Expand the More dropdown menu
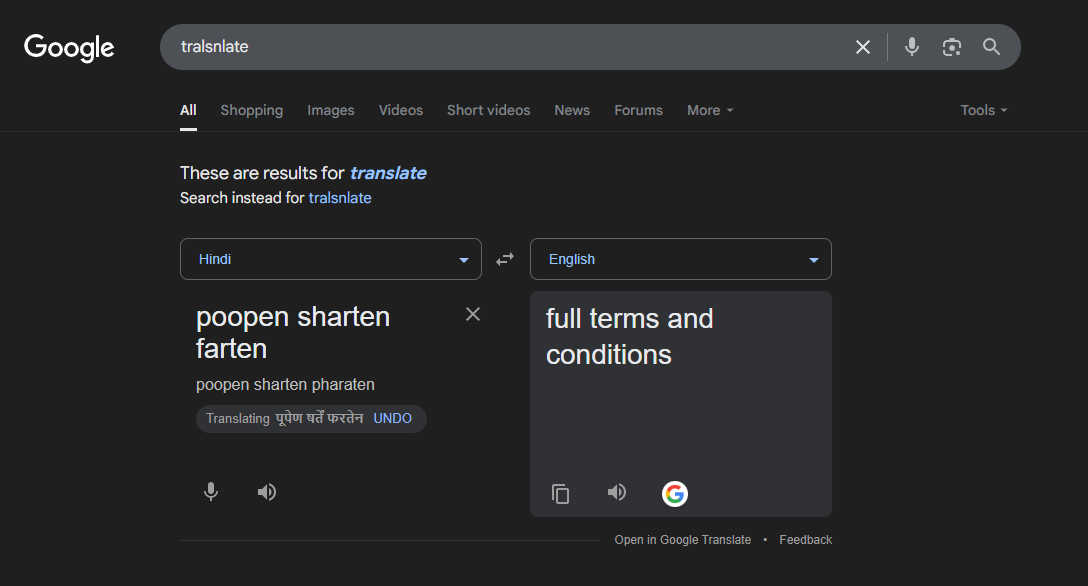Image resolution: width=1088 pixels, height=586 pixels. [710, 110]
